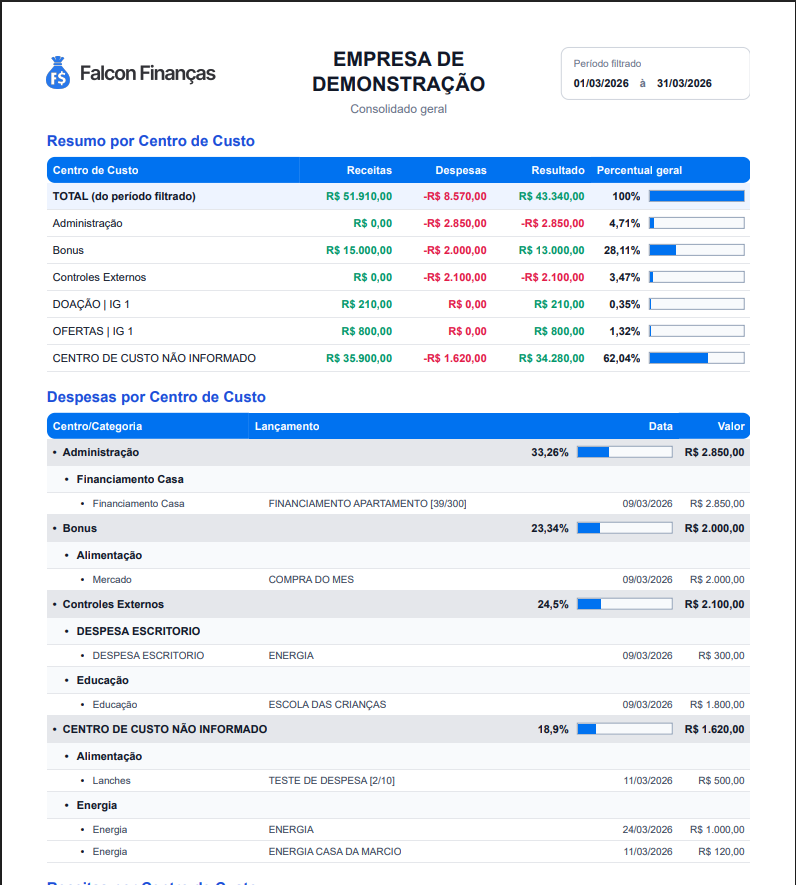
Task: Click the Lanches subcategory
Action: 111,781
